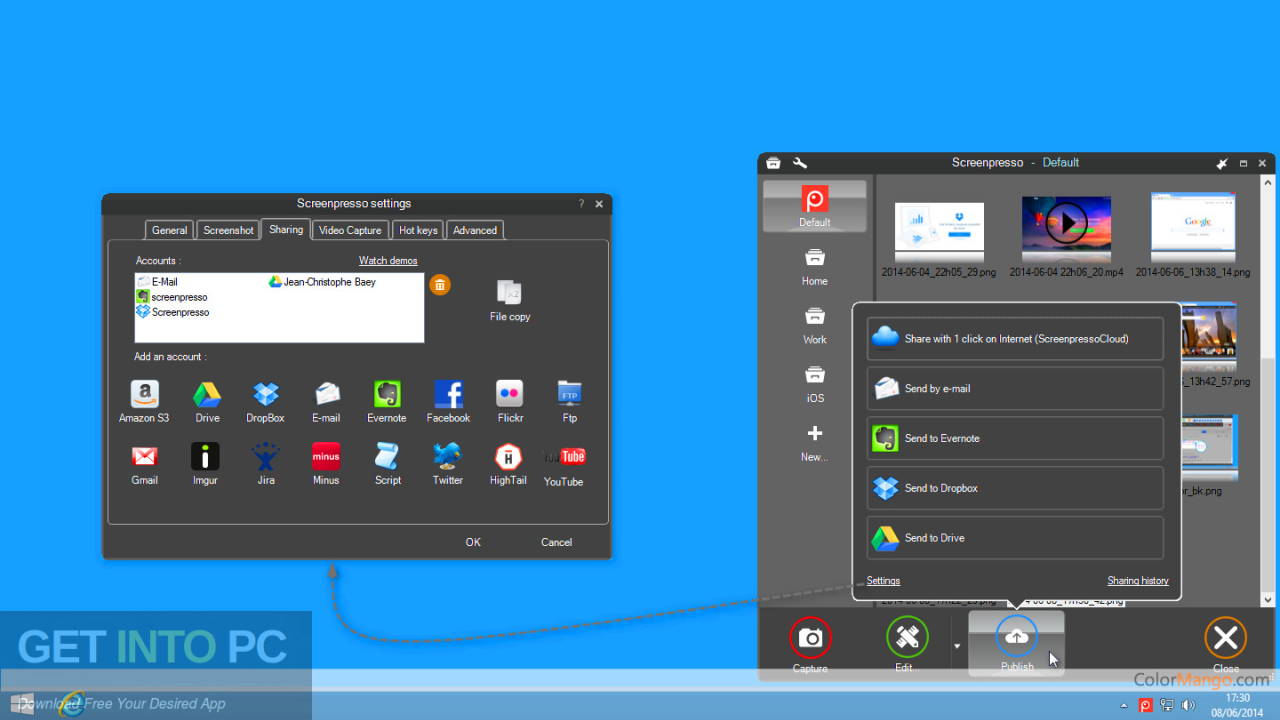The width and height of the screenshot is (1280, 720).
Task: Add a Facebook account
Action: coord(448,402)
